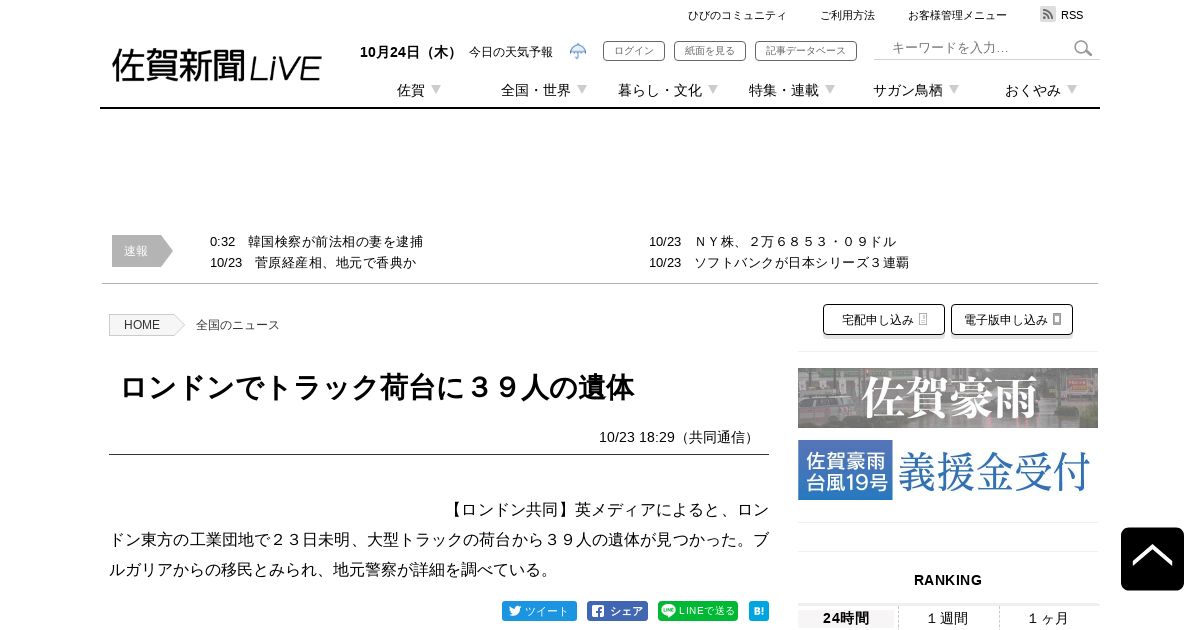The width and height of the screenshot is (1200, 630).
Task: Click the ログイン button
Action: 634,51
